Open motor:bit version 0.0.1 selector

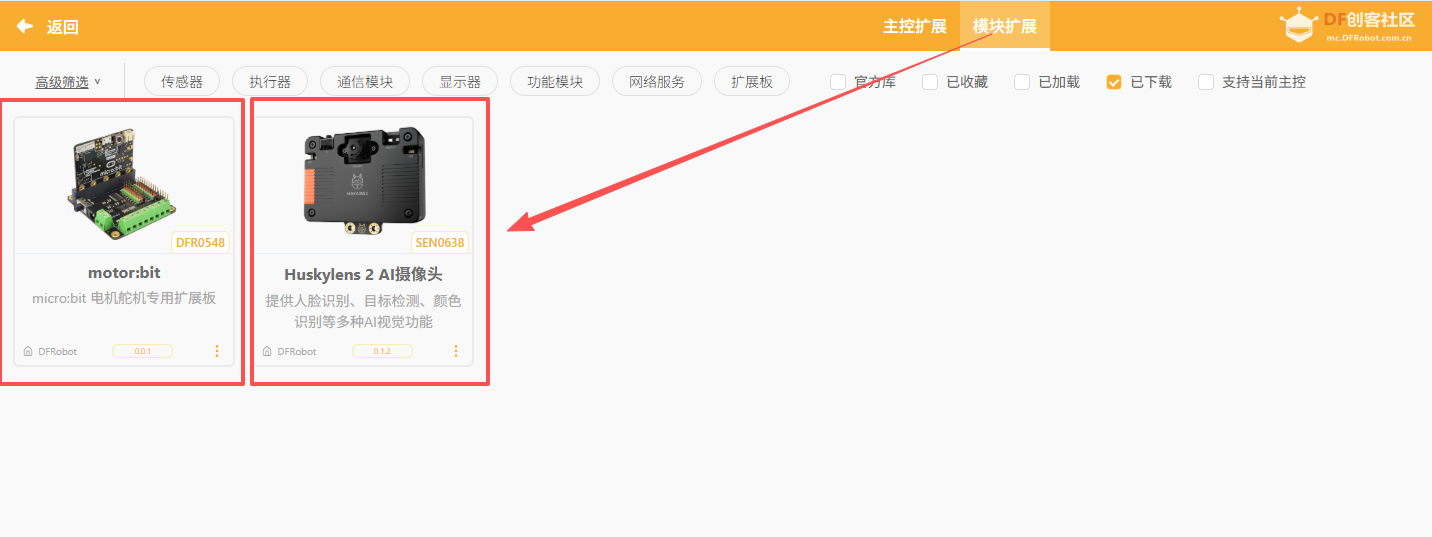coord(142,352)
